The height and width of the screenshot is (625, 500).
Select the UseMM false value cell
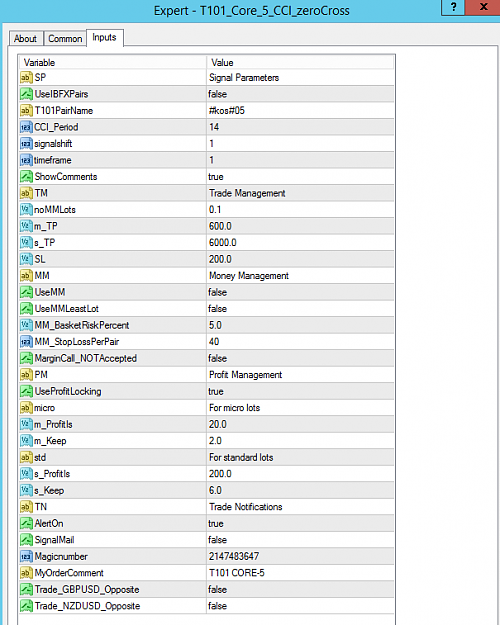300,292
